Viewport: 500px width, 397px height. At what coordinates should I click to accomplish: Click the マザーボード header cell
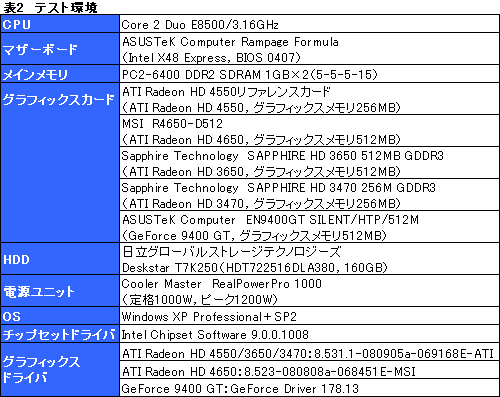[60, 49]
